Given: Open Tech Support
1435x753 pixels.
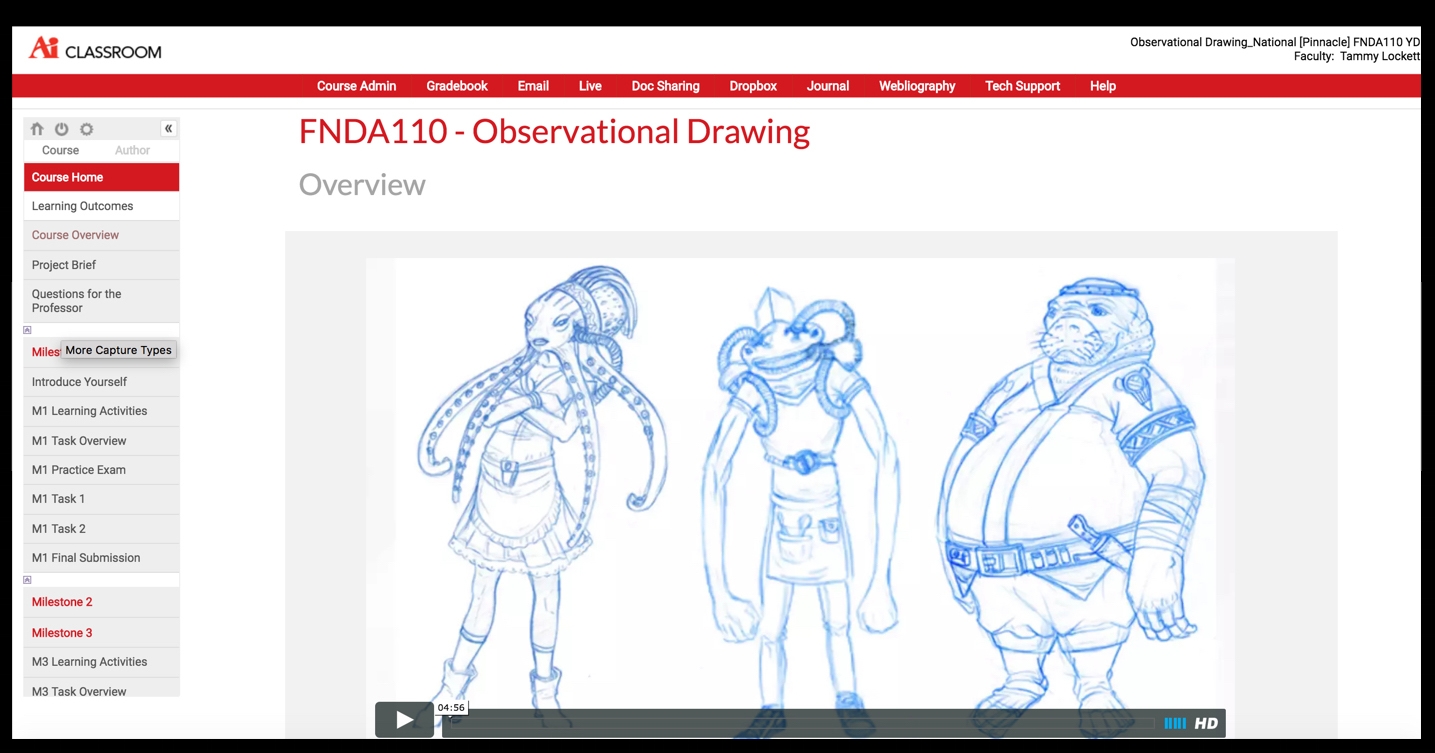Looking at the screenshot, I should coord(1022,86).
